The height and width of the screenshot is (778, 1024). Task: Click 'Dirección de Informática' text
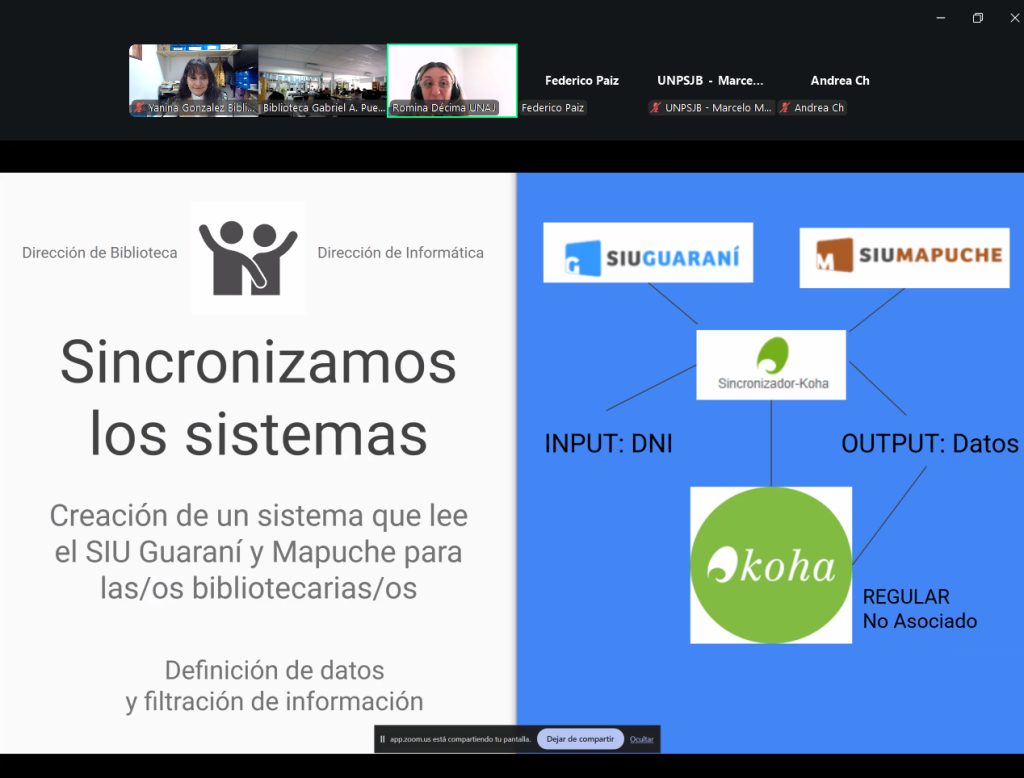click(400, 253)
